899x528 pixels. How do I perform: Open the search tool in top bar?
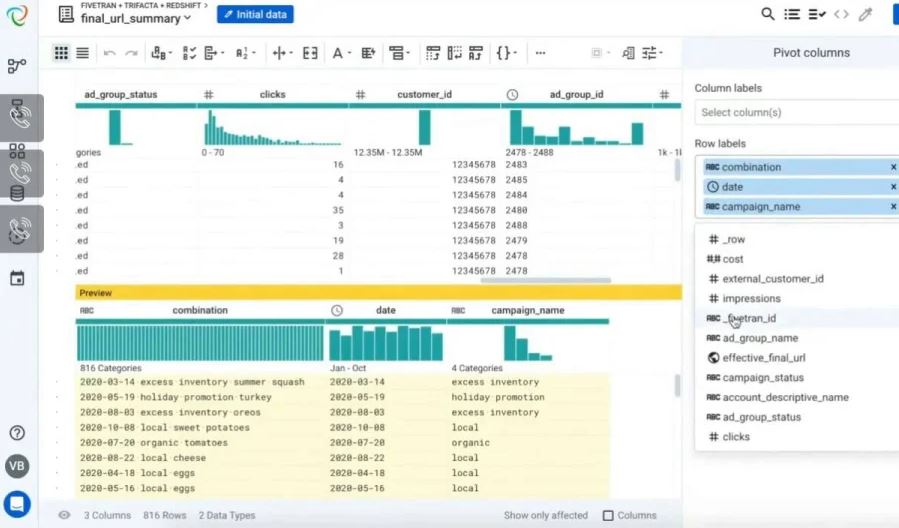pyautogui.click(x=767, y=14)
